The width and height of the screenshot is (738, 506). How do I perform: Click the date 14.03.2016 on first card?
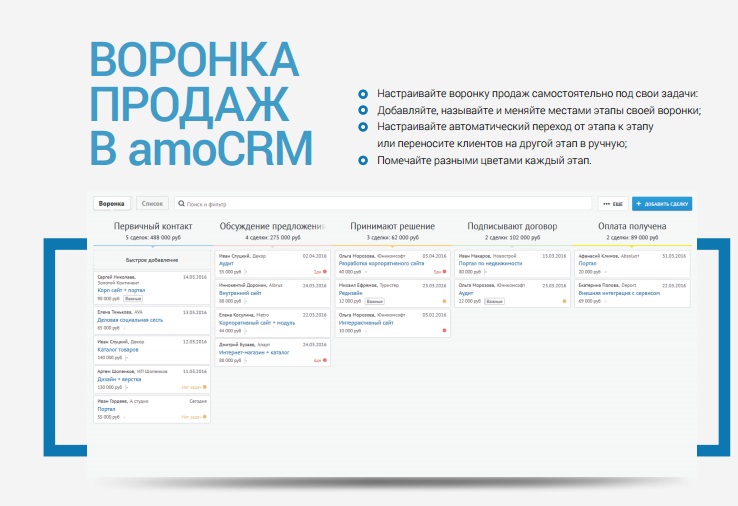pos(194,277)
